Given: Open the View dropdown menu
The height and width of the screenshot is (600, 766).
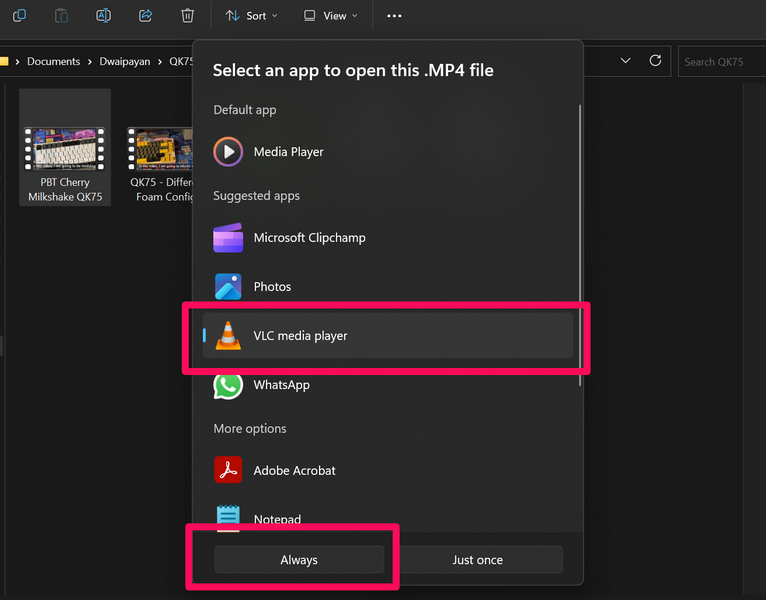Looking at the screenshot, I should pos(330,16).
